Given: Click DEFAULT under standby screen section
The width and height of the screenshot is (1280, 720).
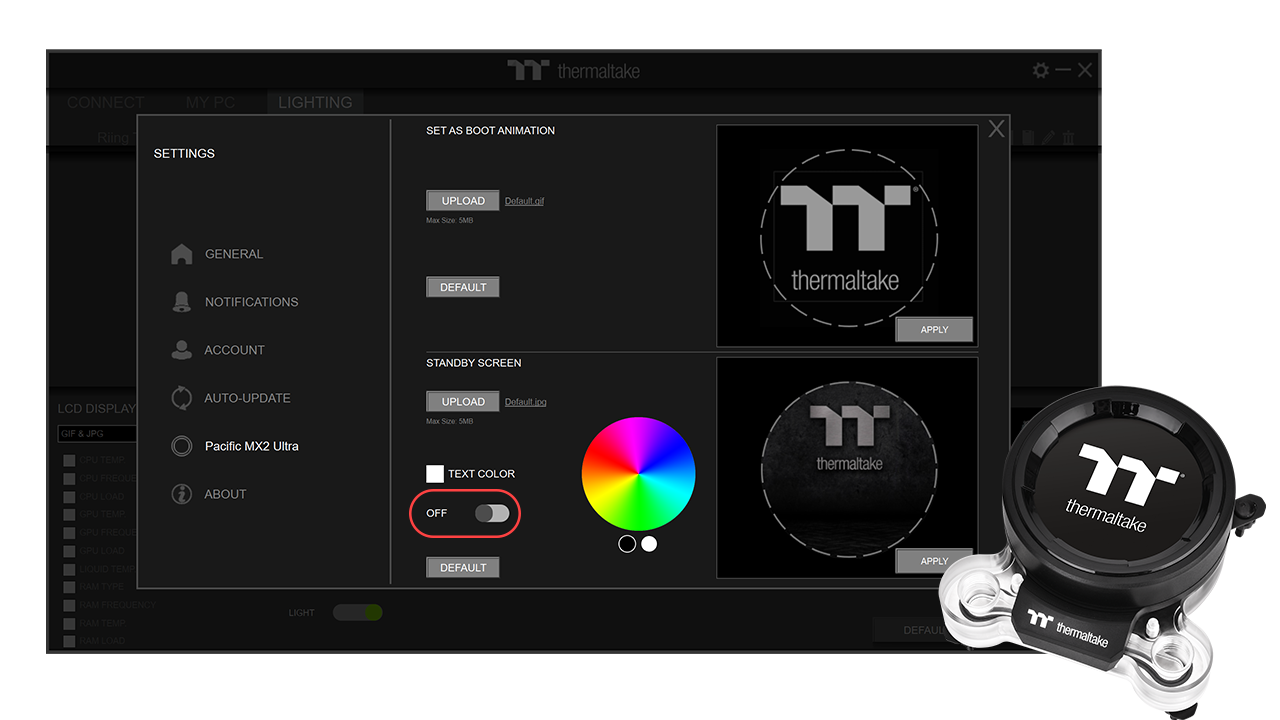Looking at the screenshot, I should click(463, 567).
